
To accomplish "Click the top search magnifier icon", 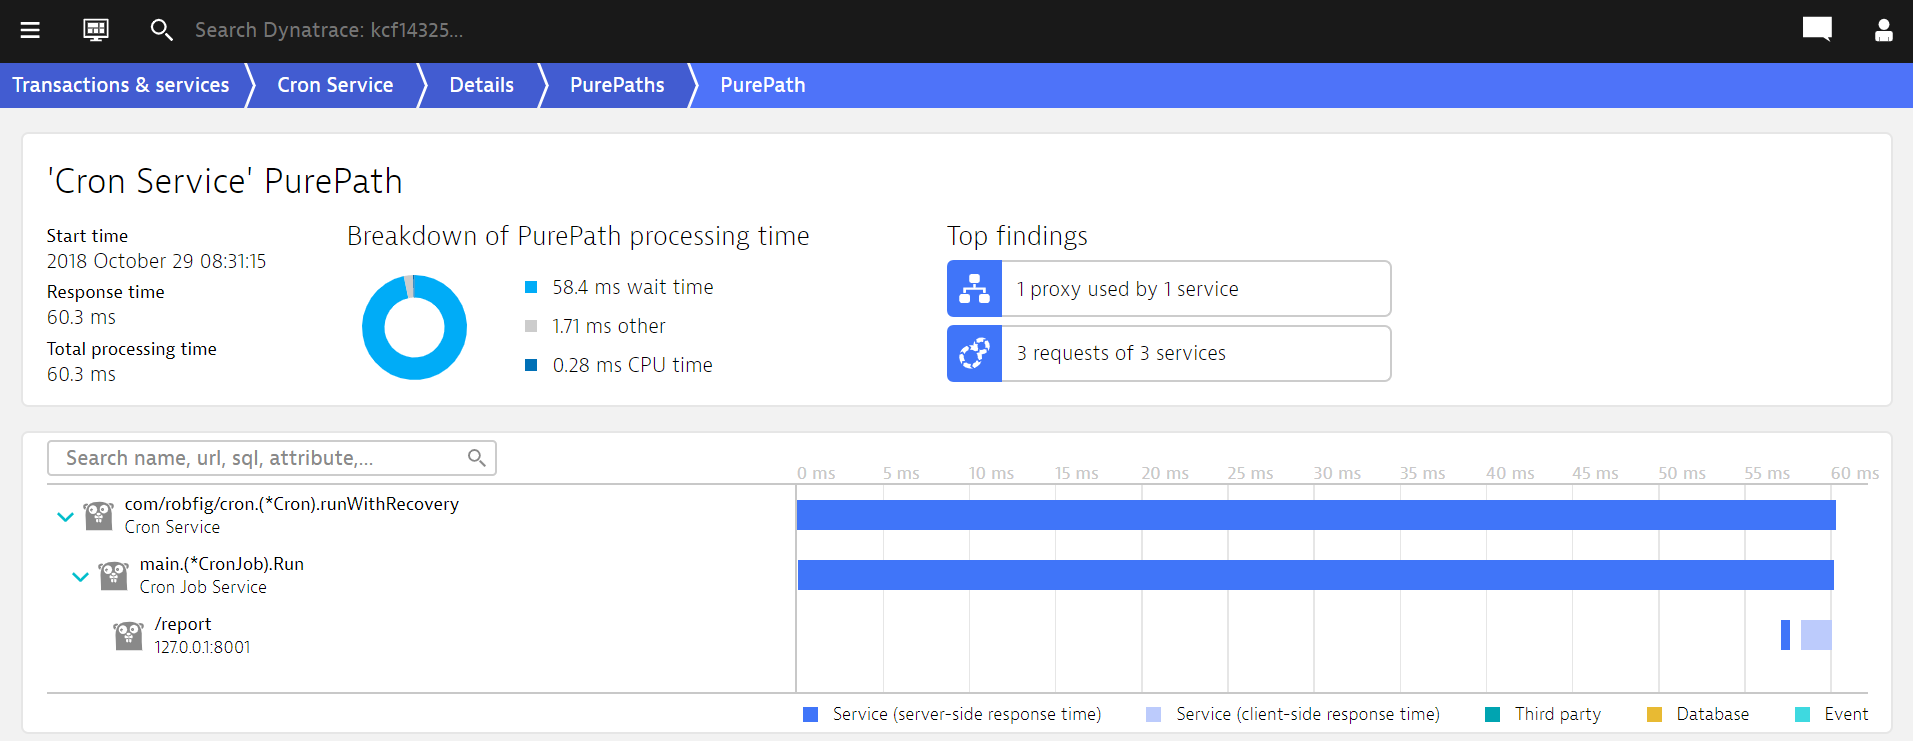I will click(161, 30).
